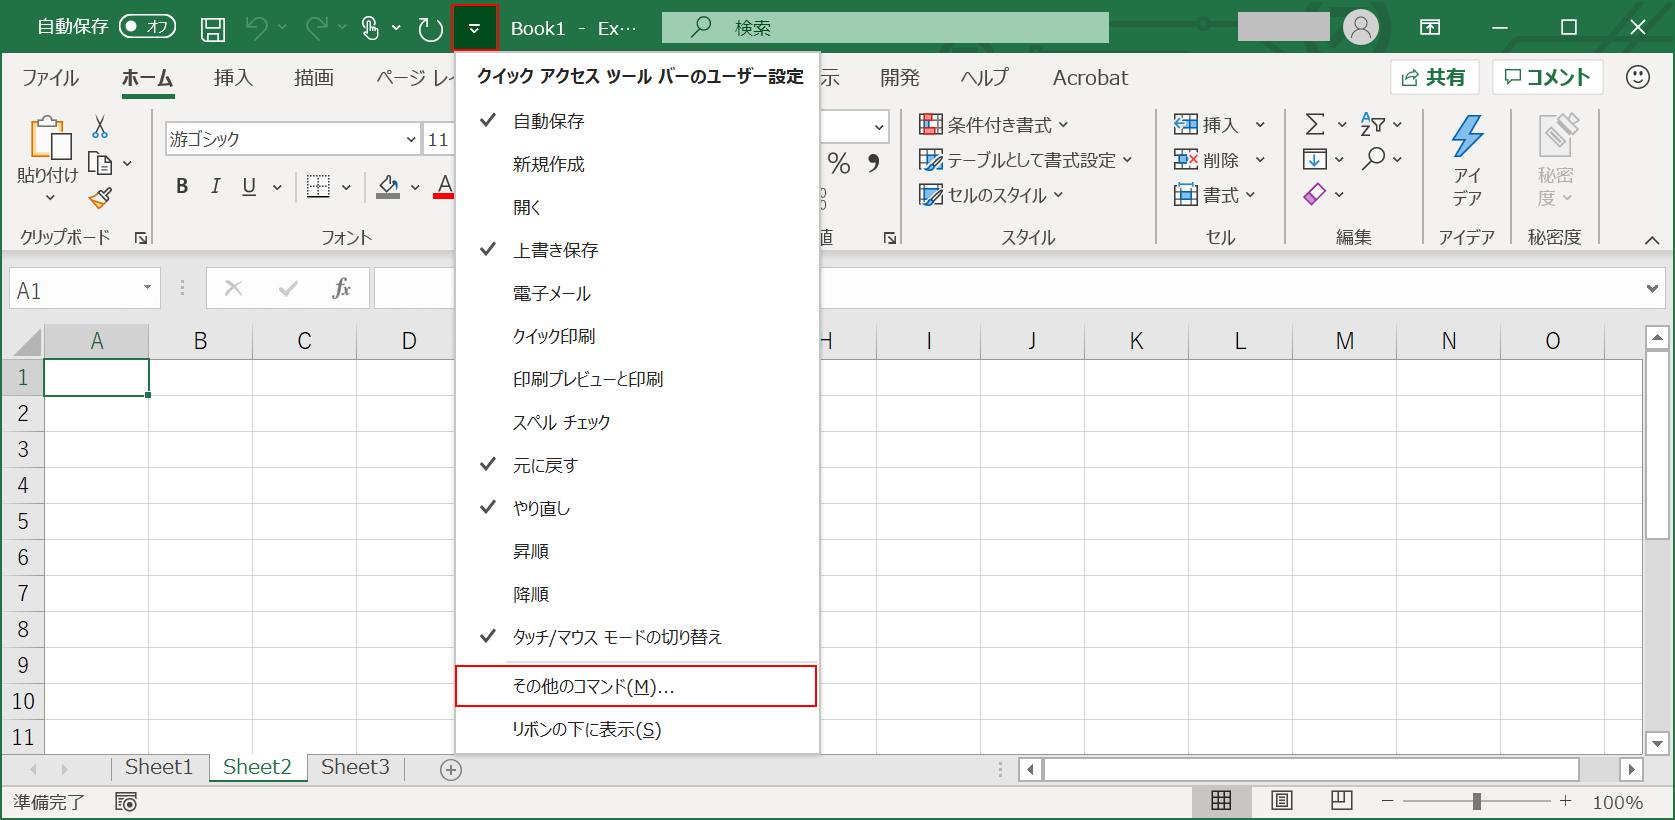This screenshot has height=820, width=1675.
Task: Click the Percent style icon
Action: [839, 163]
